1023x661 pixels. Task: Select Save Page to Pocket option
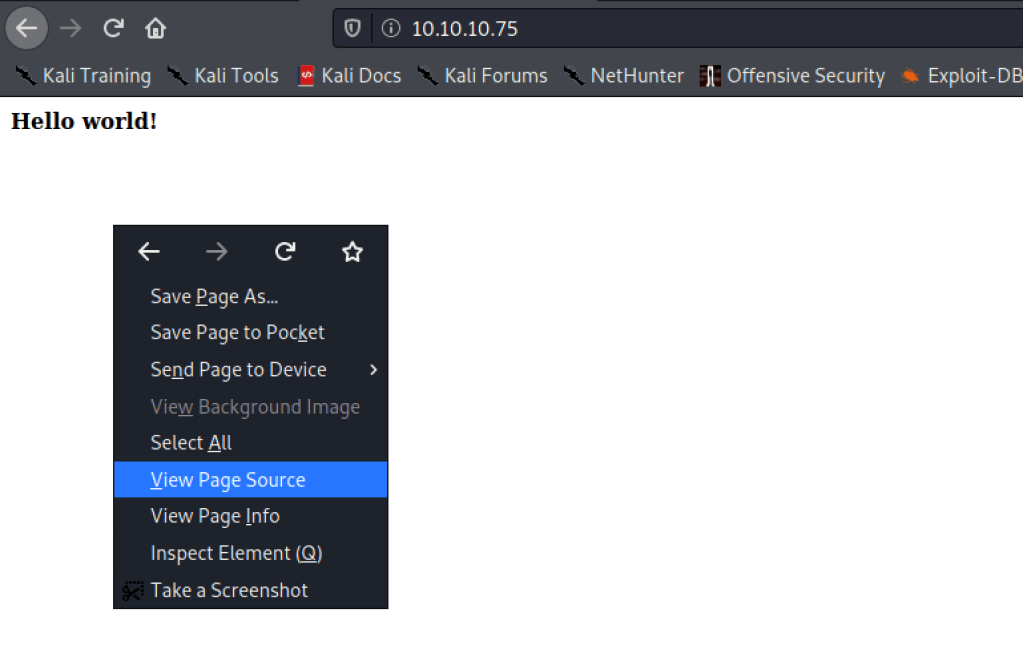tap(237, 332)
